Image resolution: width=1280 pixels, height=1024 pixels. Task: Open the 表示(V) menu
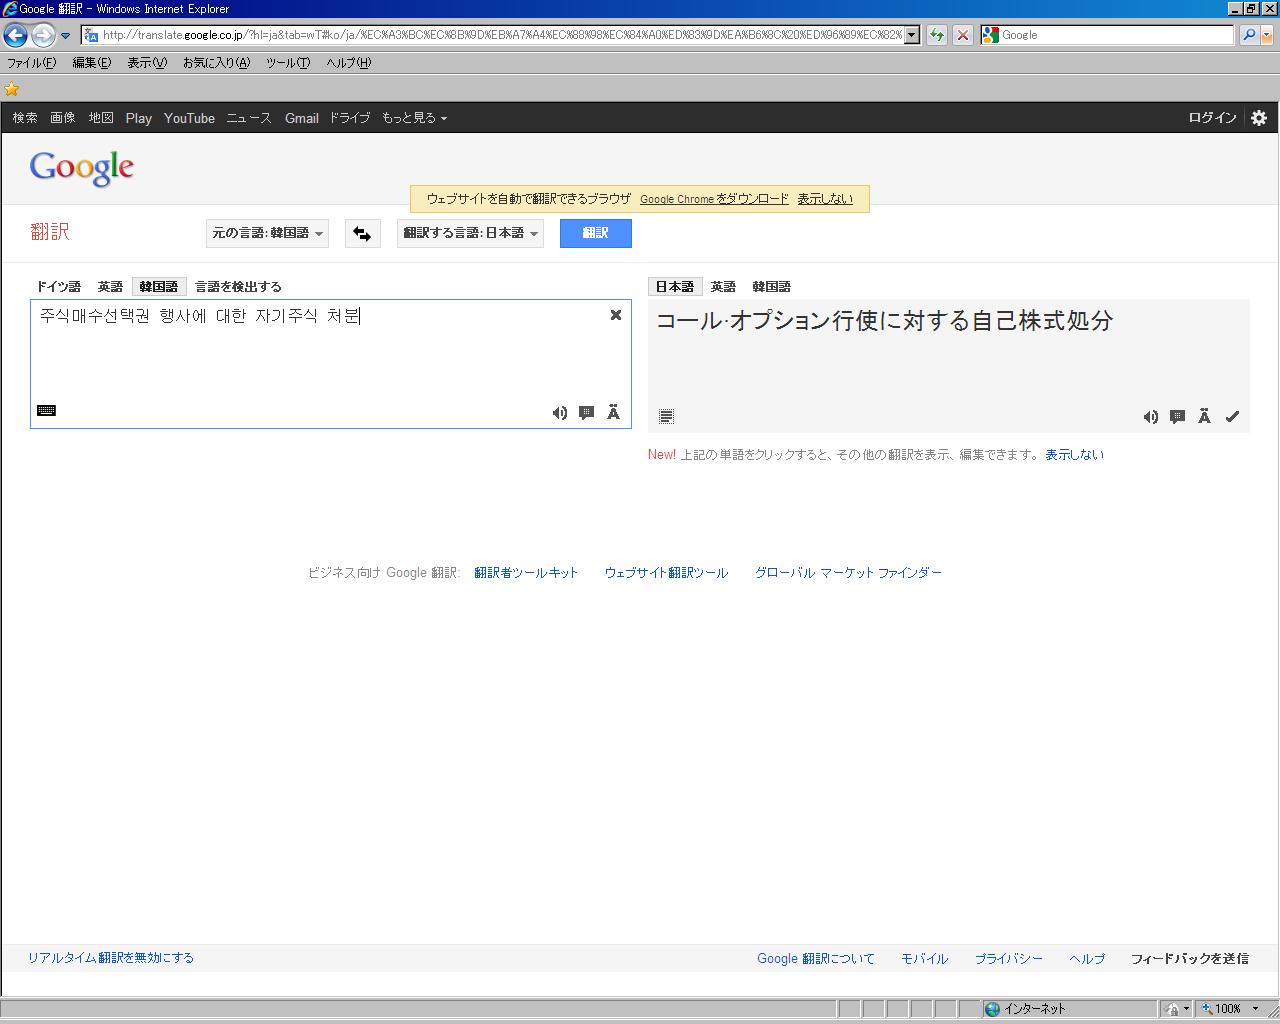coord(147,63)
